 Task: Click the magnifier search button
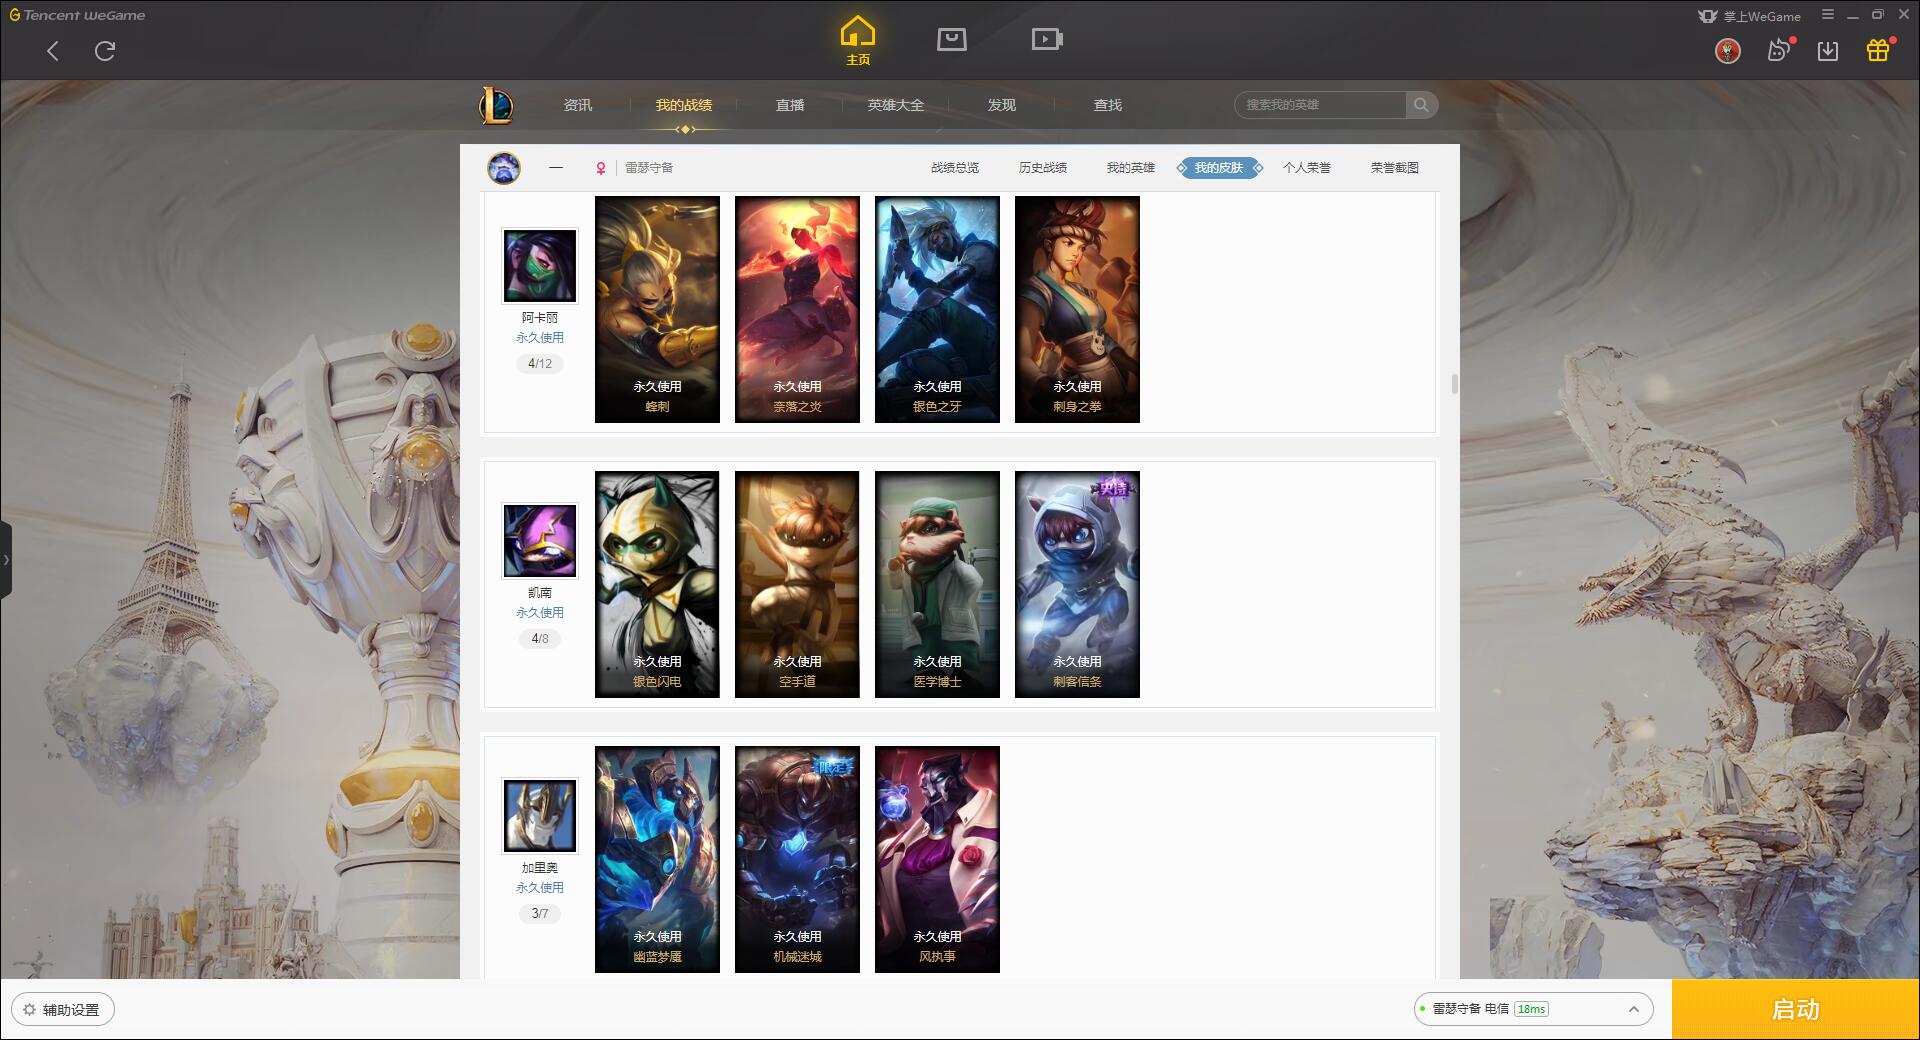click(x=1421, y=105)
